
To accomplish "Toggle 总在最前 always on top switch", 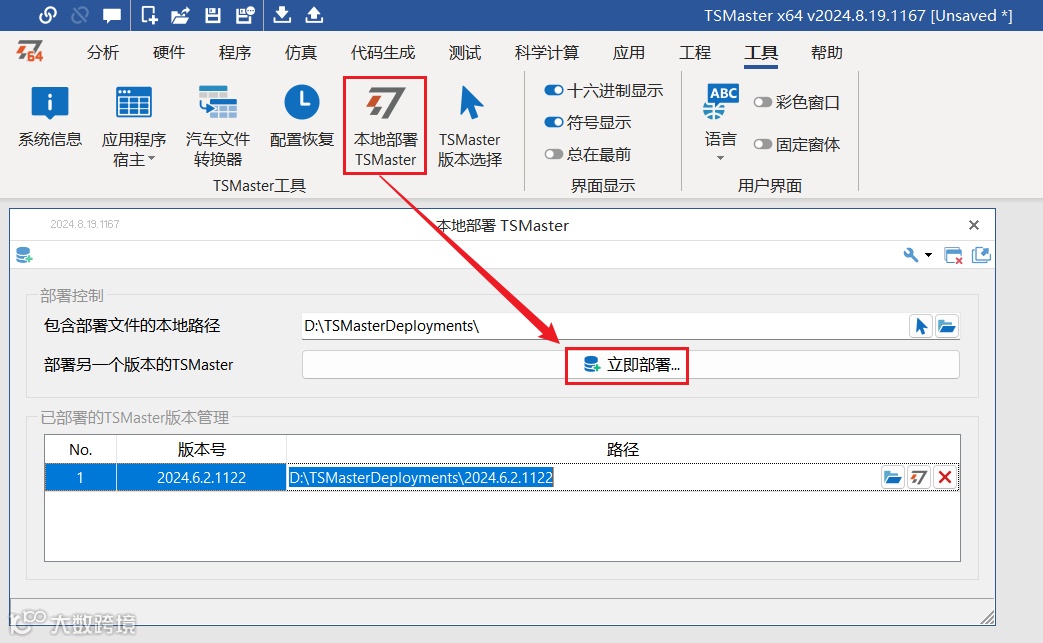I will (x=553, y=154).
